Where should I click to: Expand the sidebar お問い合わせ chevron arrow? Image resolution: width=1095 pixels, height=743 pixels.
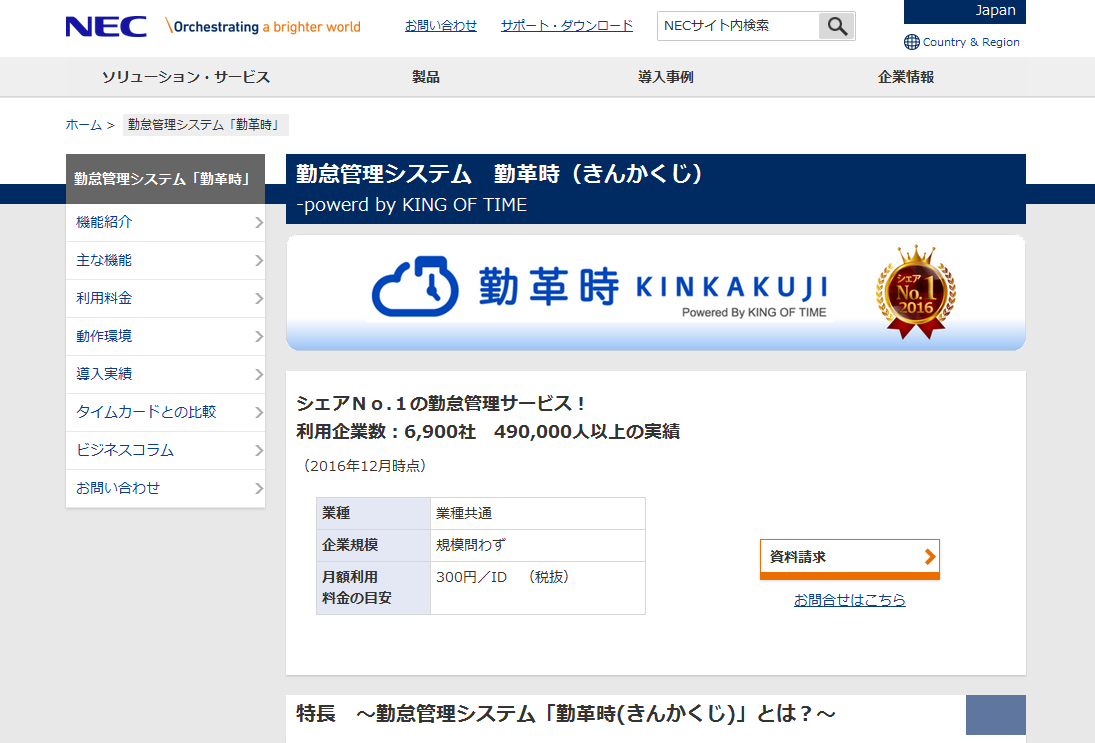[x=258, y=488]
